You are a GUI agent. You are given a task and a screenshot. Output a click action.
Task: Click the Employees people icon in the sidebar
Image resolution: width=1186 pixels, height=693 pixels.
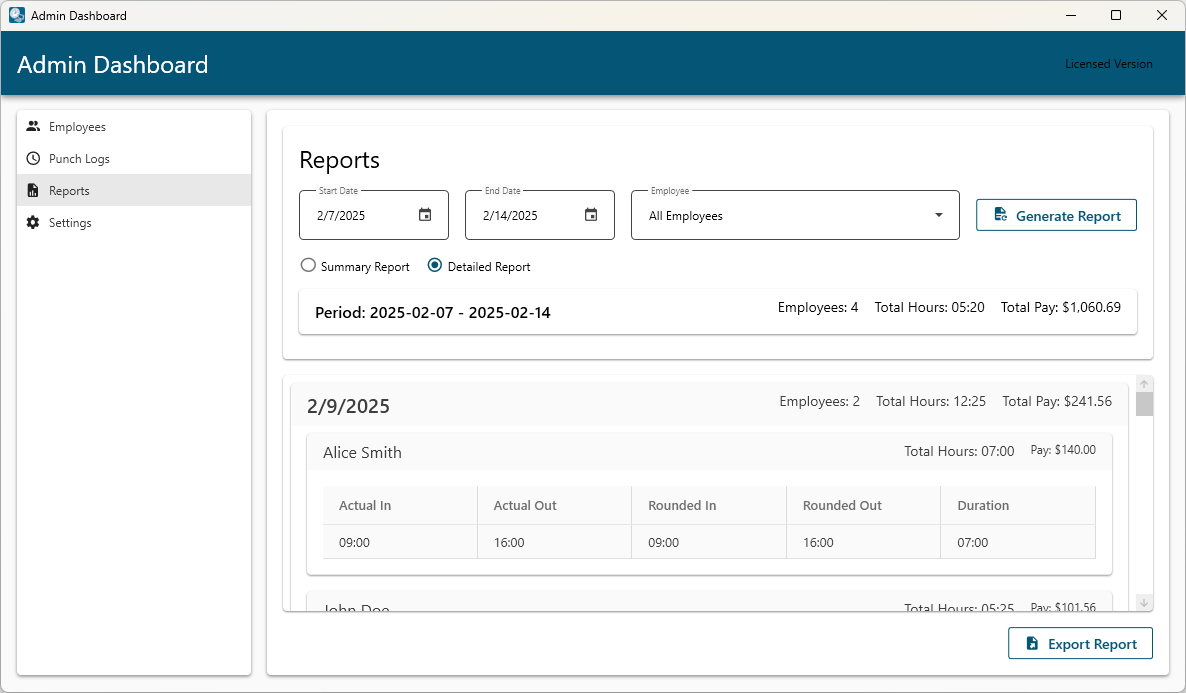click(35, 126)
